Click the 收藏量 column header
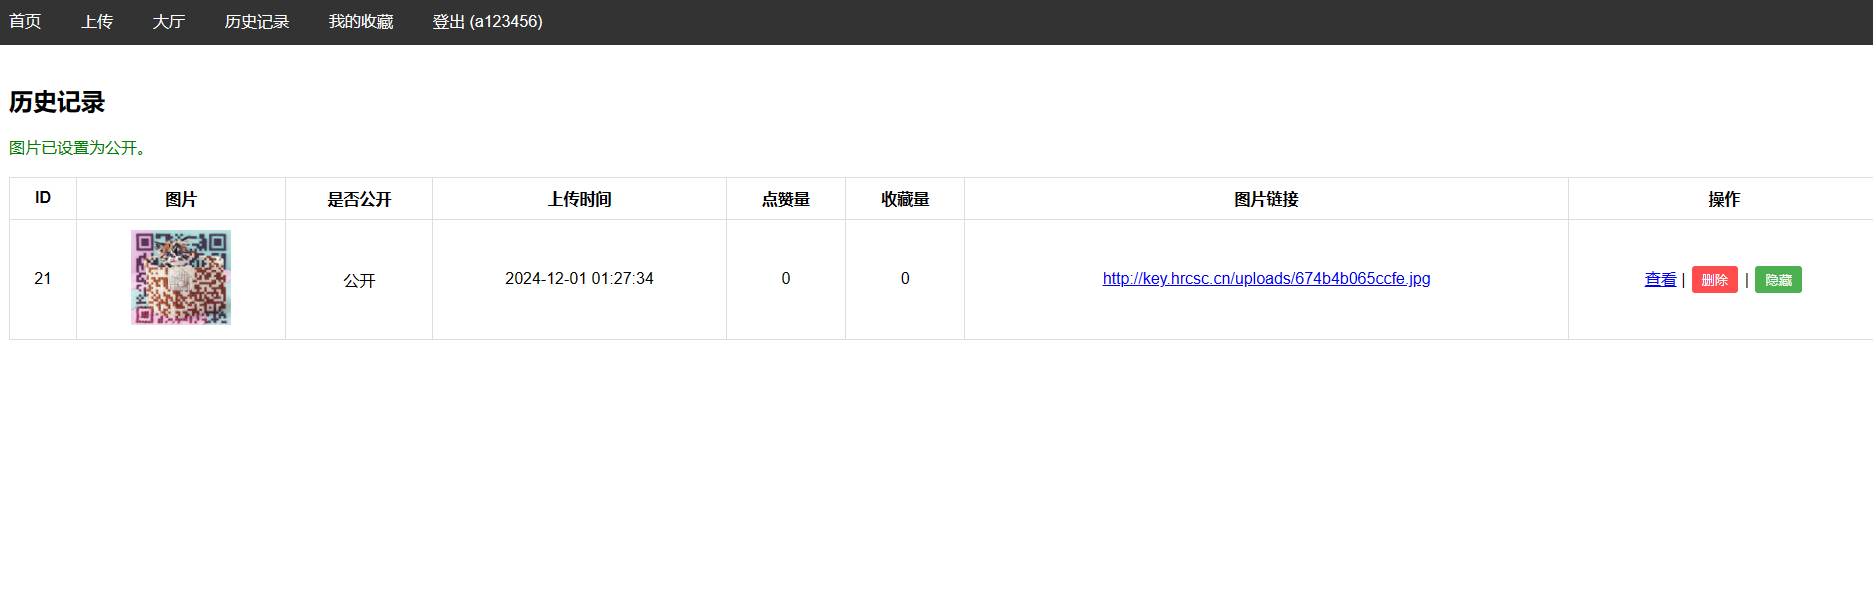 pyautogui.click(x=905, y=199)
